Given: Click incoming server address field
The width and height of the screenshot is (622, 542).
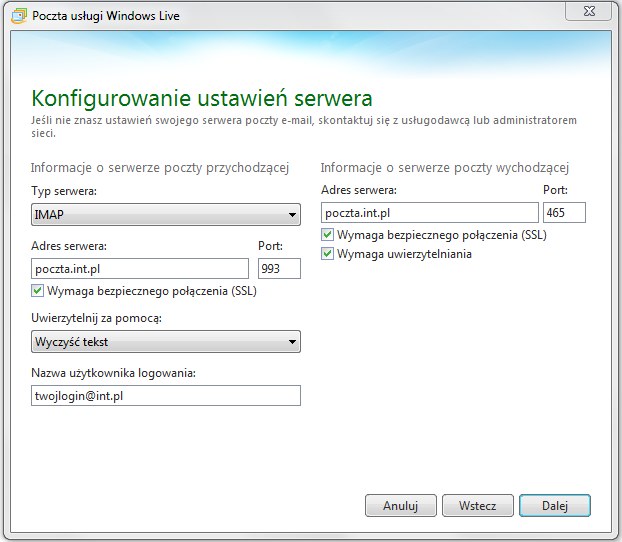Looking at the screenshot, I should pos(140,269).
